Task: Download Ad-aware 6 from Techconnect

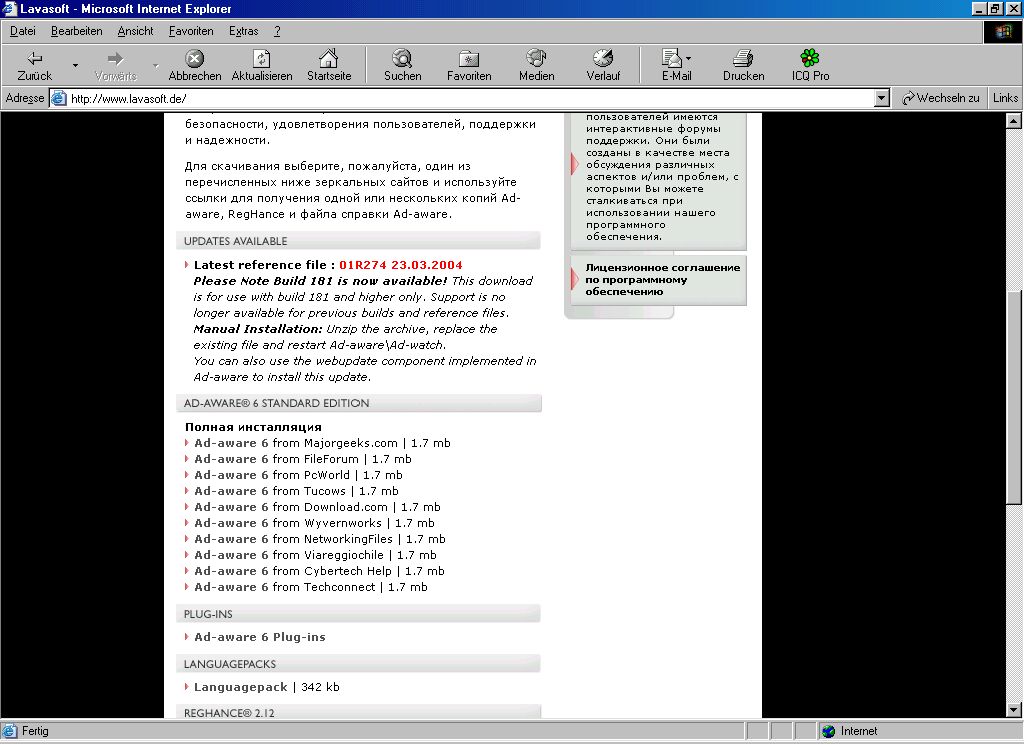Action: (311, 587)
